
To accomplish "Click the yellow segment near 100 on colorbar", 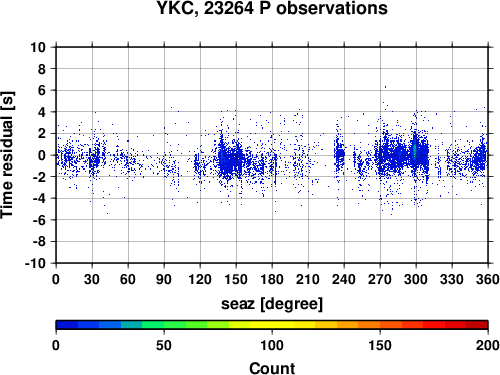I will tap(272, 325).
